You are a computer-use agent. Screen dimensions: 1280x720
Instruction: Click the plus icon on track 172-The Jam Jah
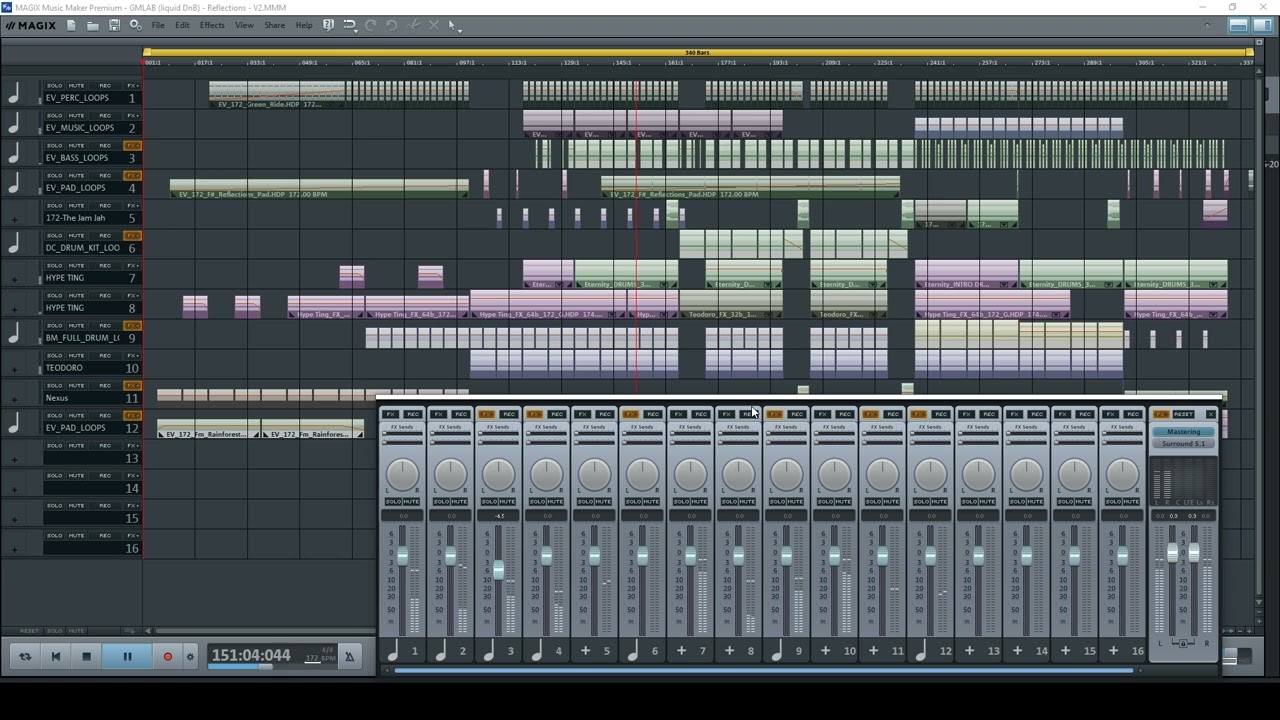(14, 219)
